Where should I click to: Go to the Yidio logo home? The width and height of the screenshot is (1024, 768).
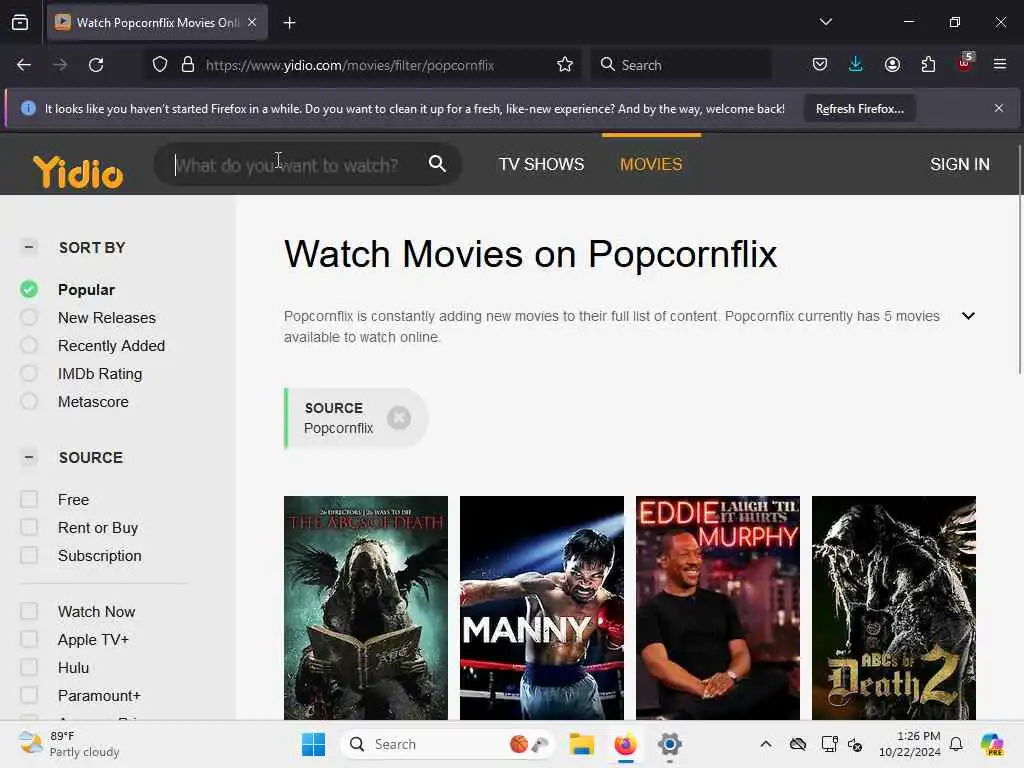pos(78,172)
